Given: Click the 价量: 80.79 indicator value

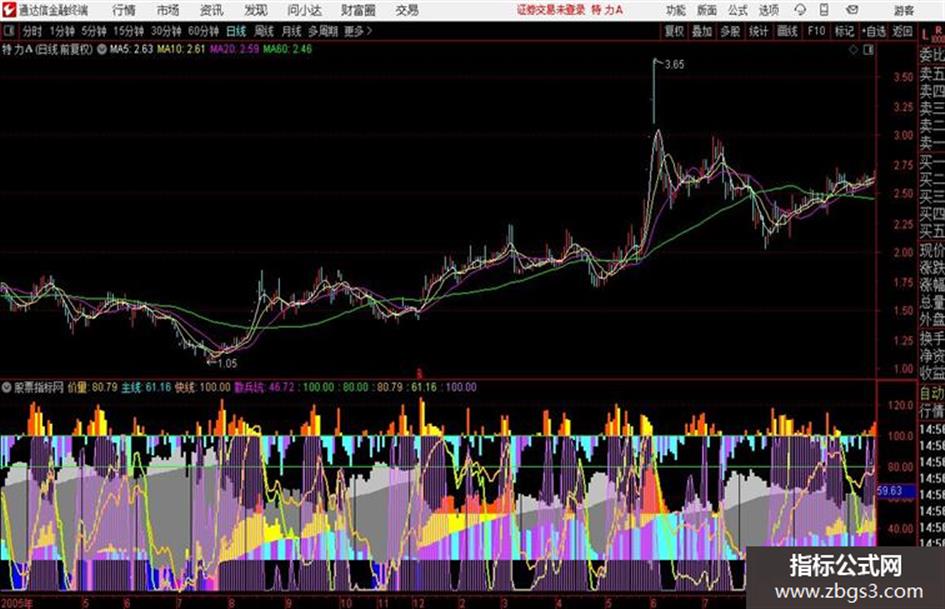Looking at the screenshot, I should click(x=92, y=387).
